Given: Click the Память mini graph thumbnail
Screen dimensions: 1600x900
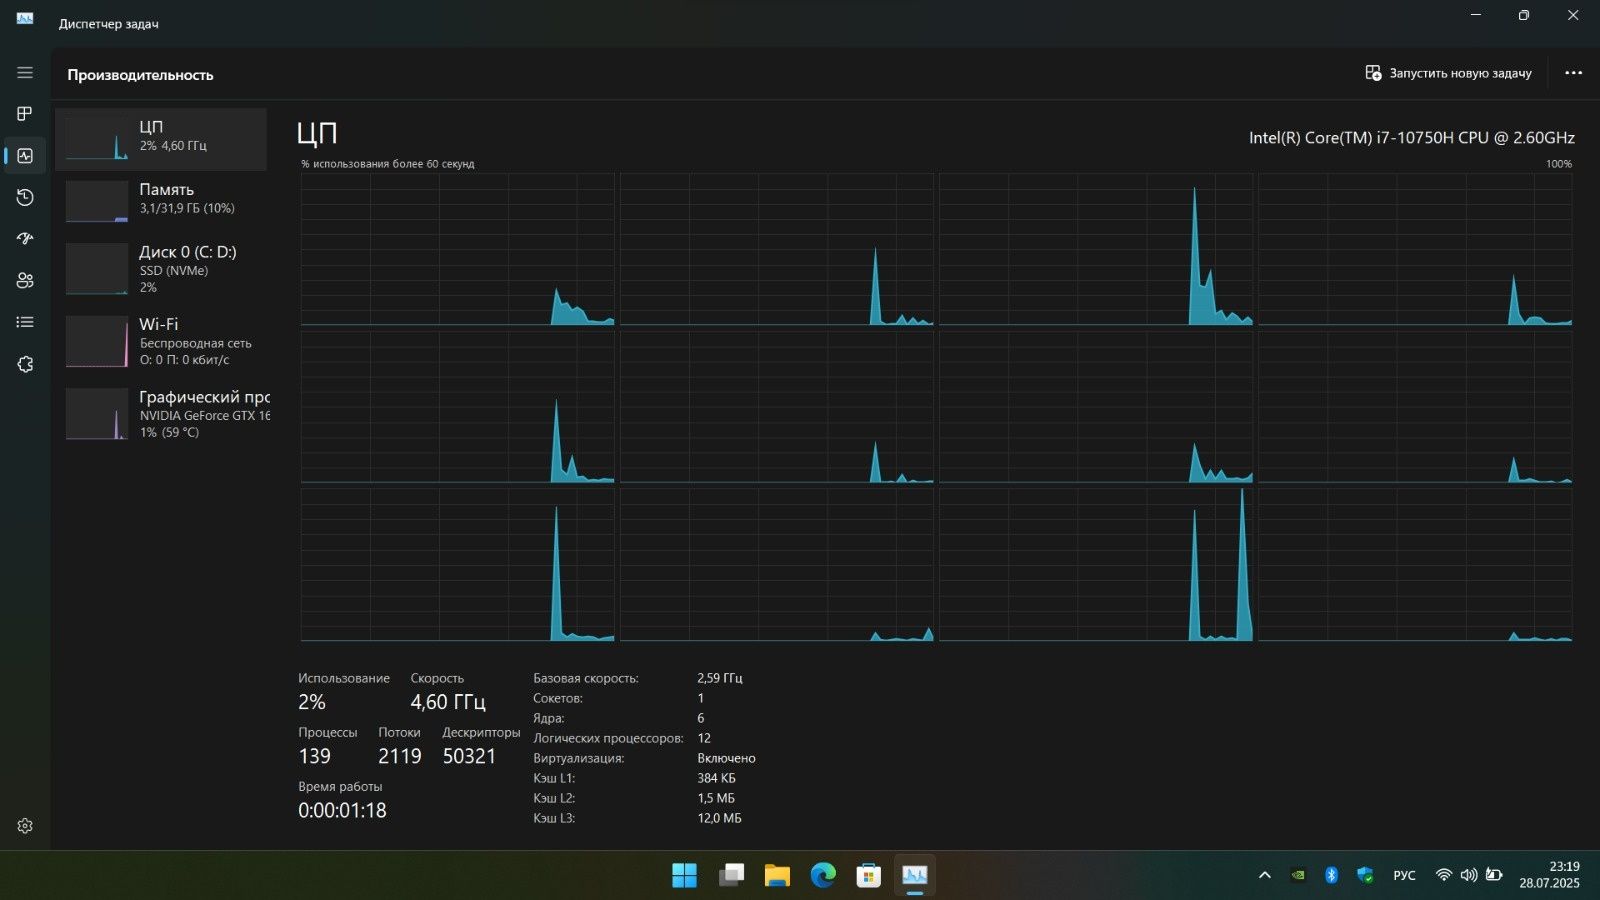Looking at the screenshot, I should (97, 202).
